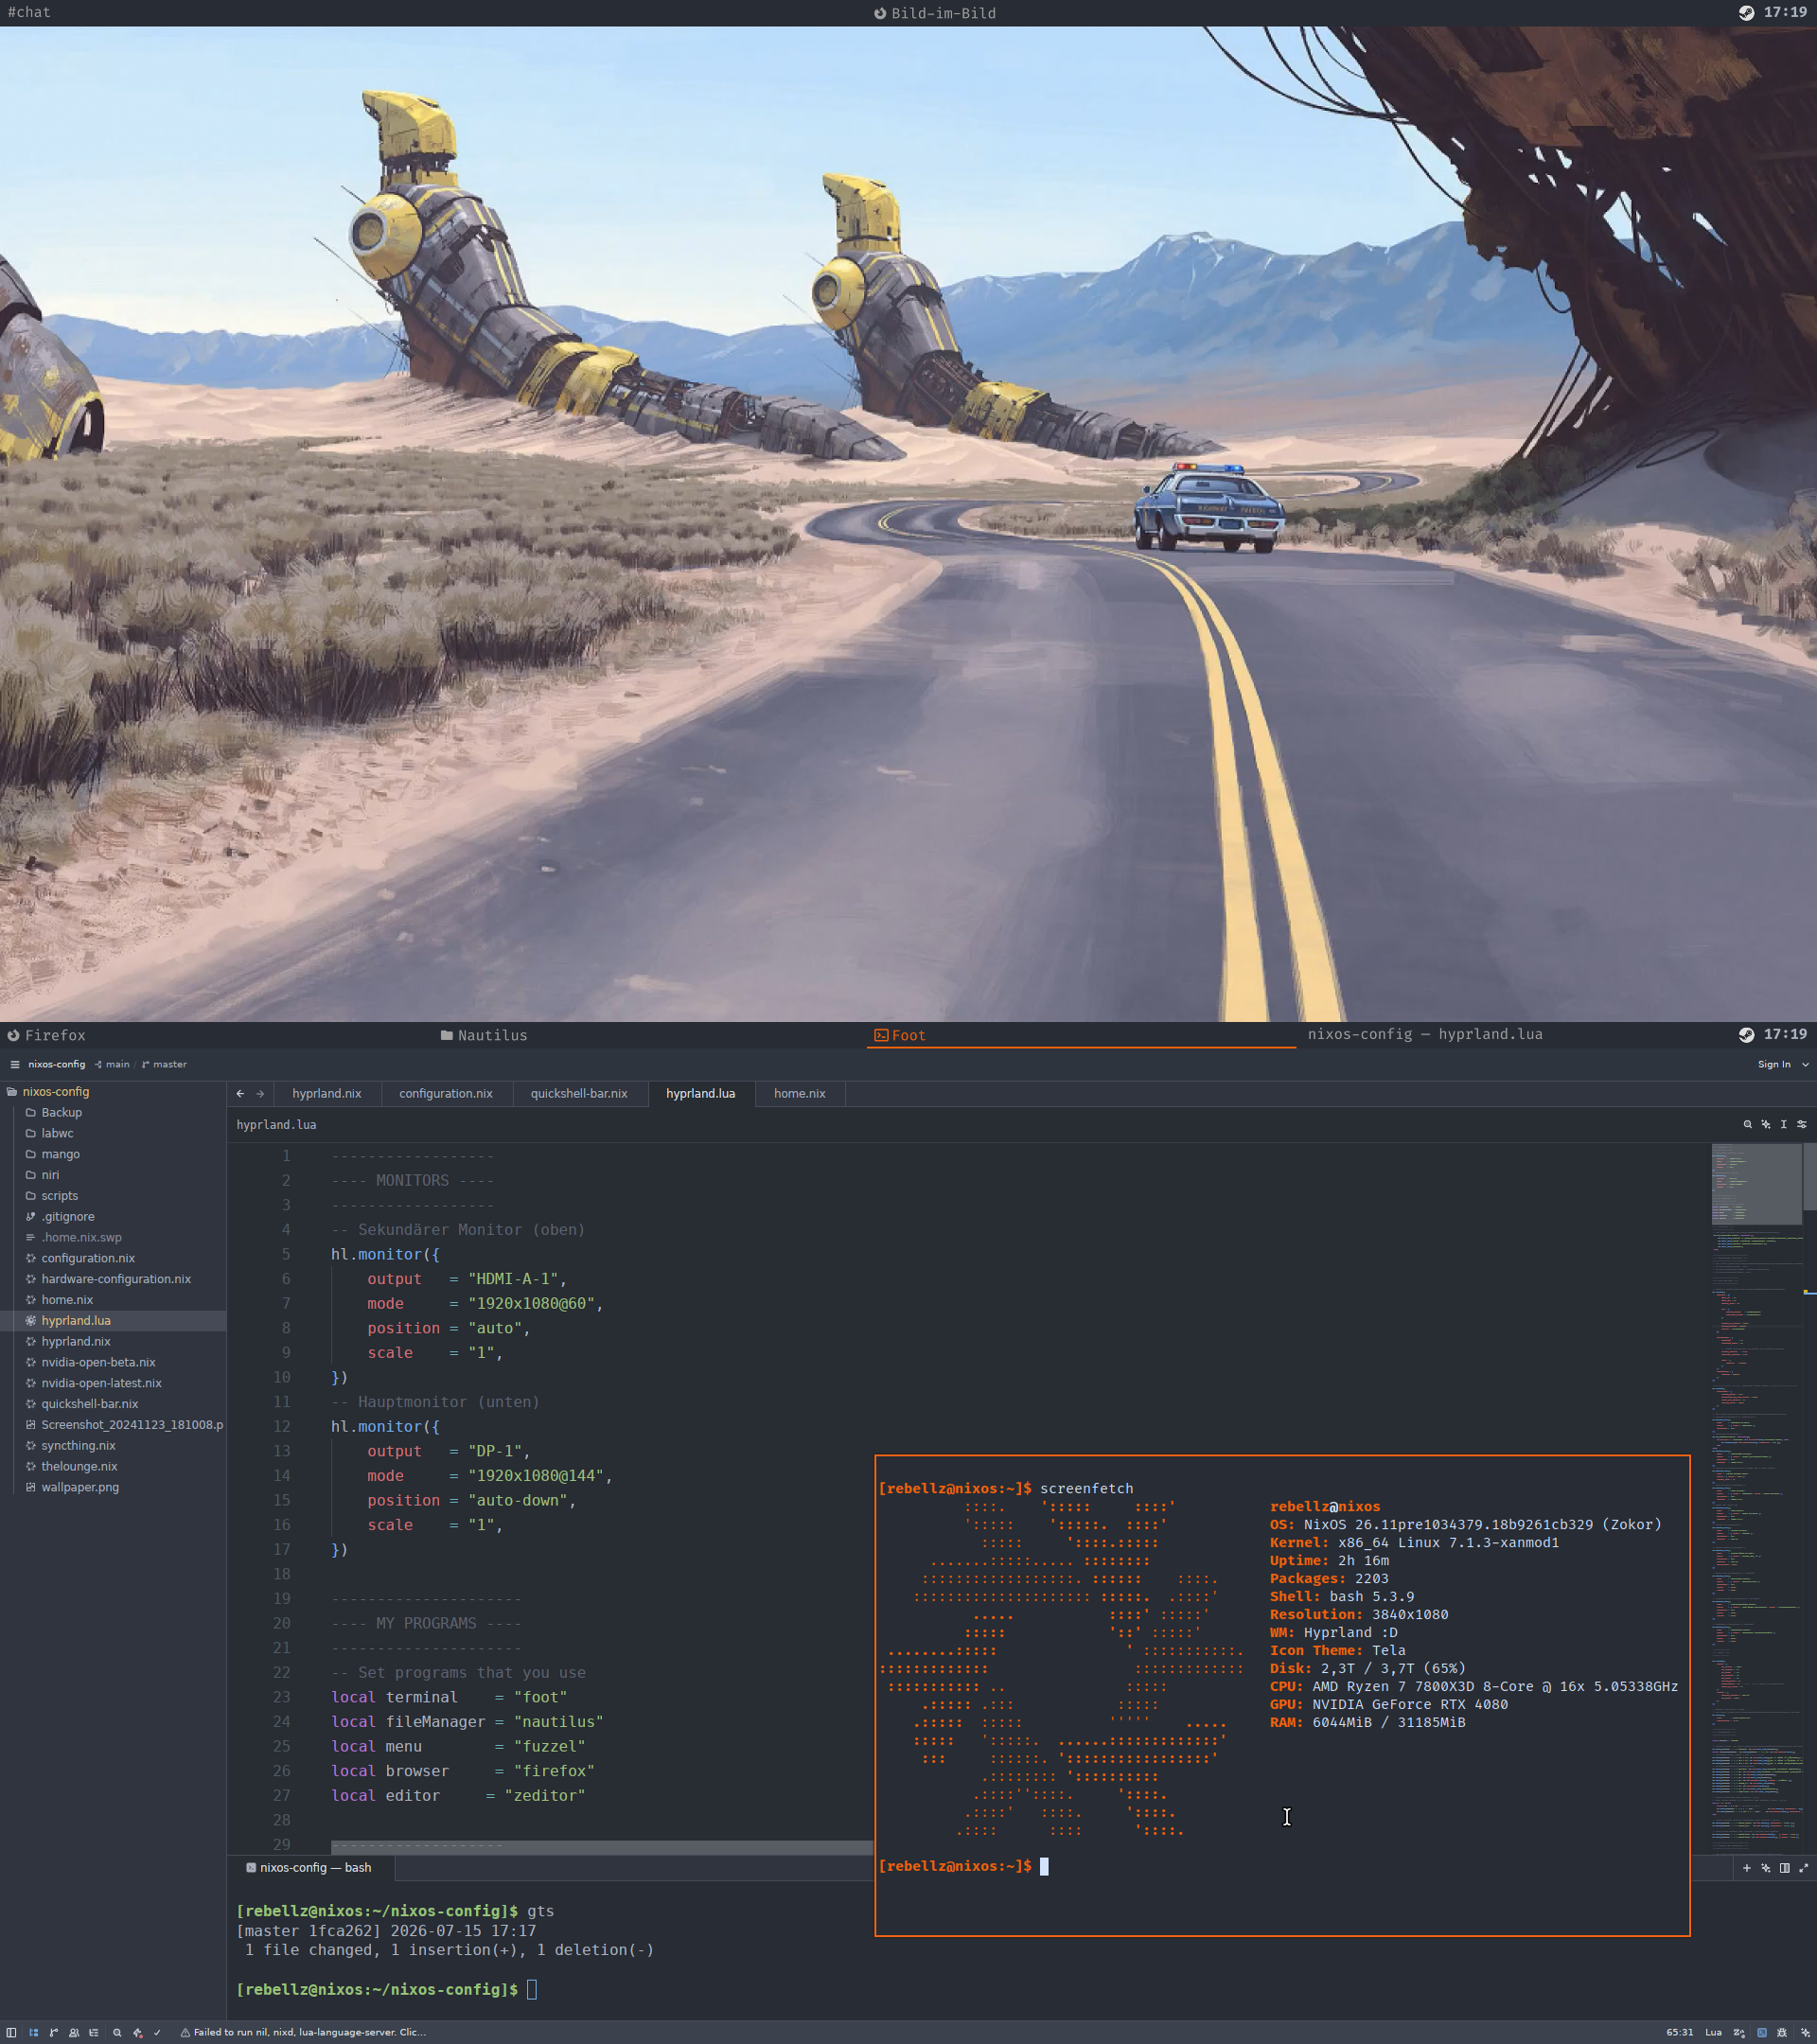Click the hyprland.lua breadcrumb path

tap(276, 1125)
